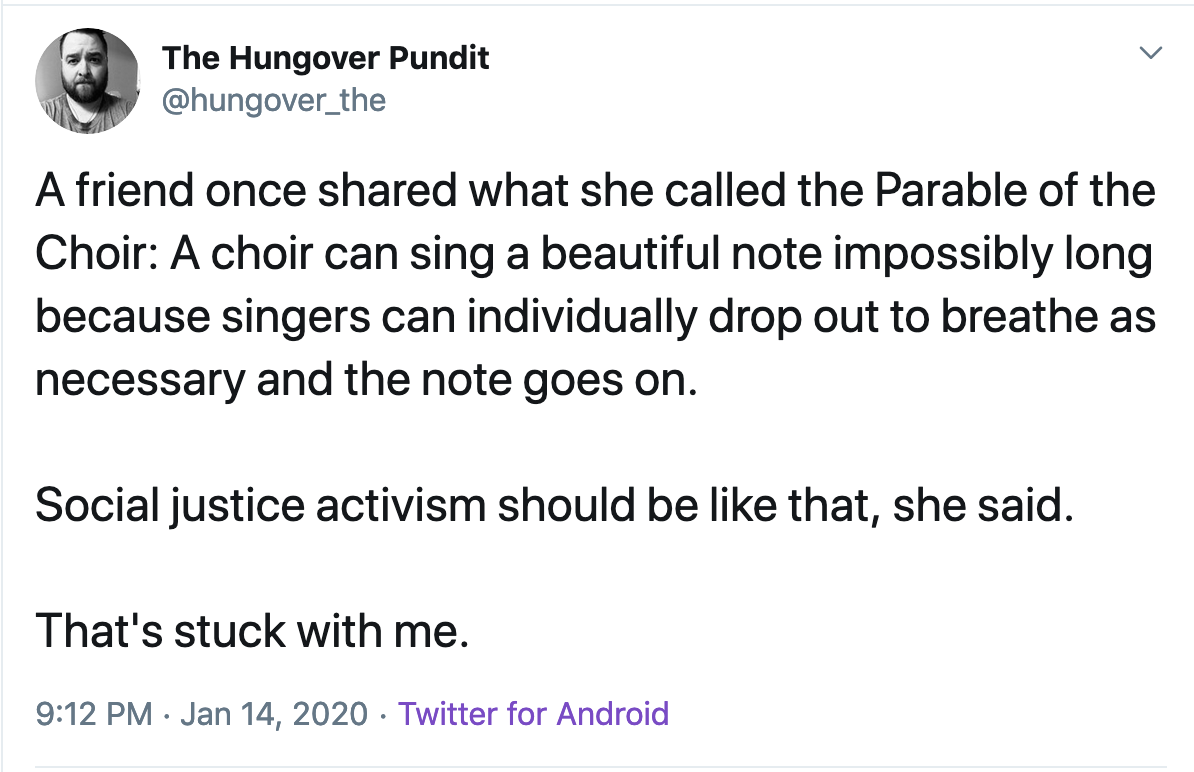Click the word "Pundit" in the account name
This screenshot has height=772, width=1194.
[x=439, y=58]
